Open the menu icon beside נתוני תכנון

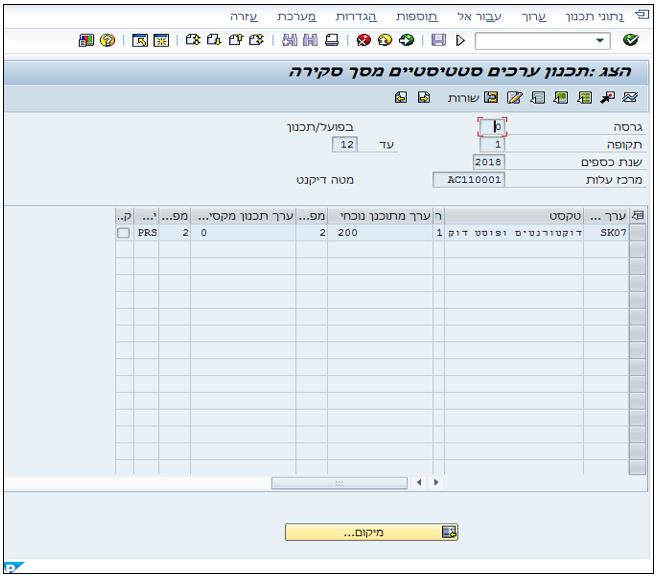click(642, 15)
